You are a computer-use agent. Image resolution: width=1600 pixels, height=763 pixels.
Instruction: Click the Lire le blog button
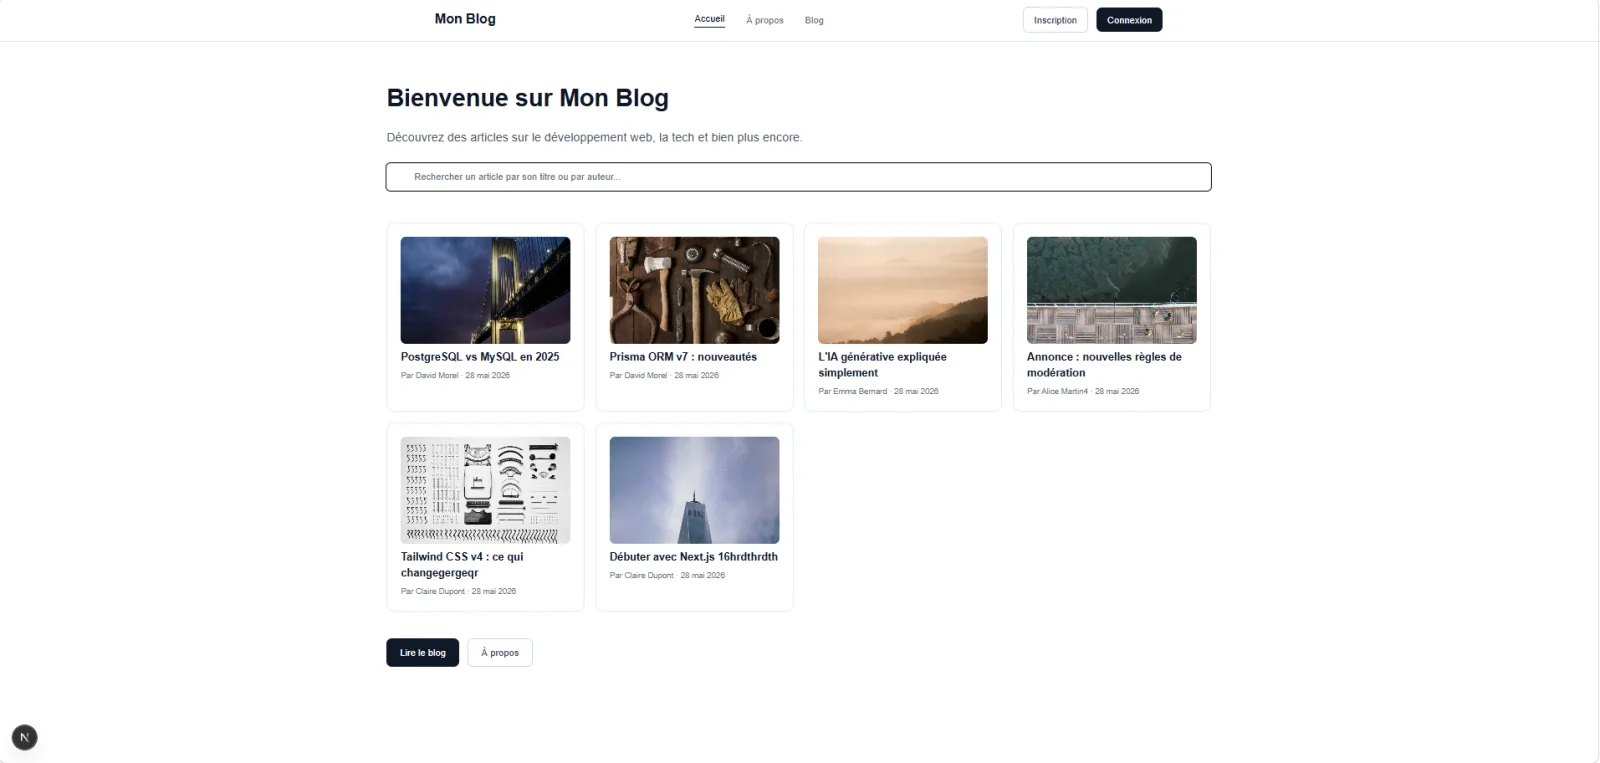[x=423, y=653]
